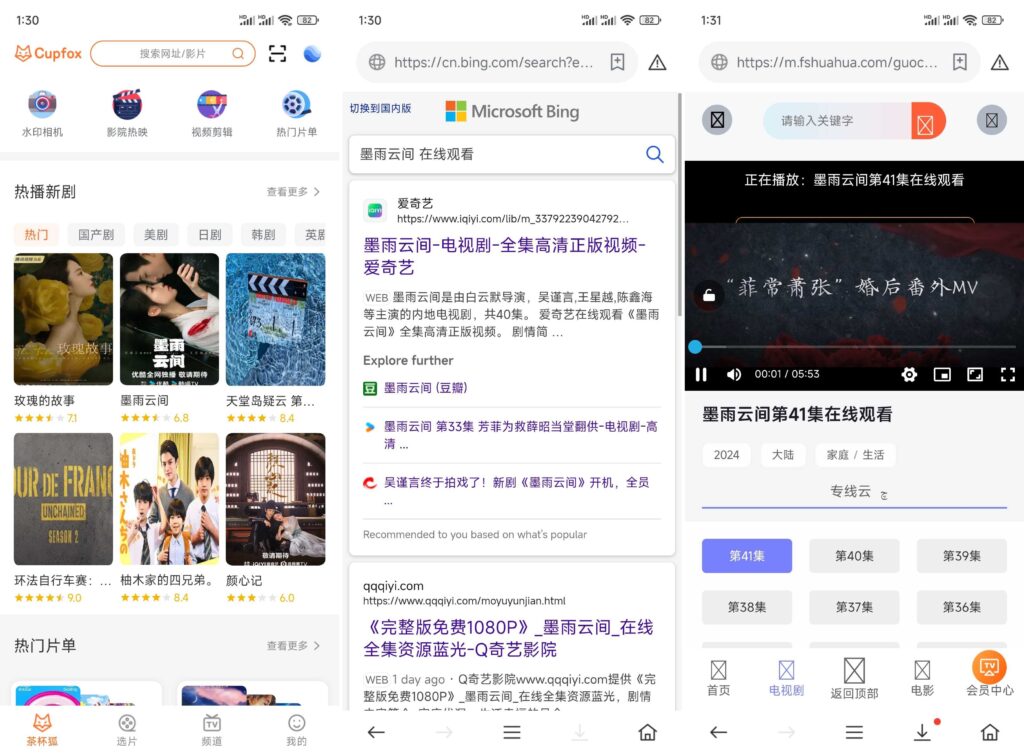1024x754 pixels.
Task: Click the 请输入关键字 search field
Action: click(837, 121)
